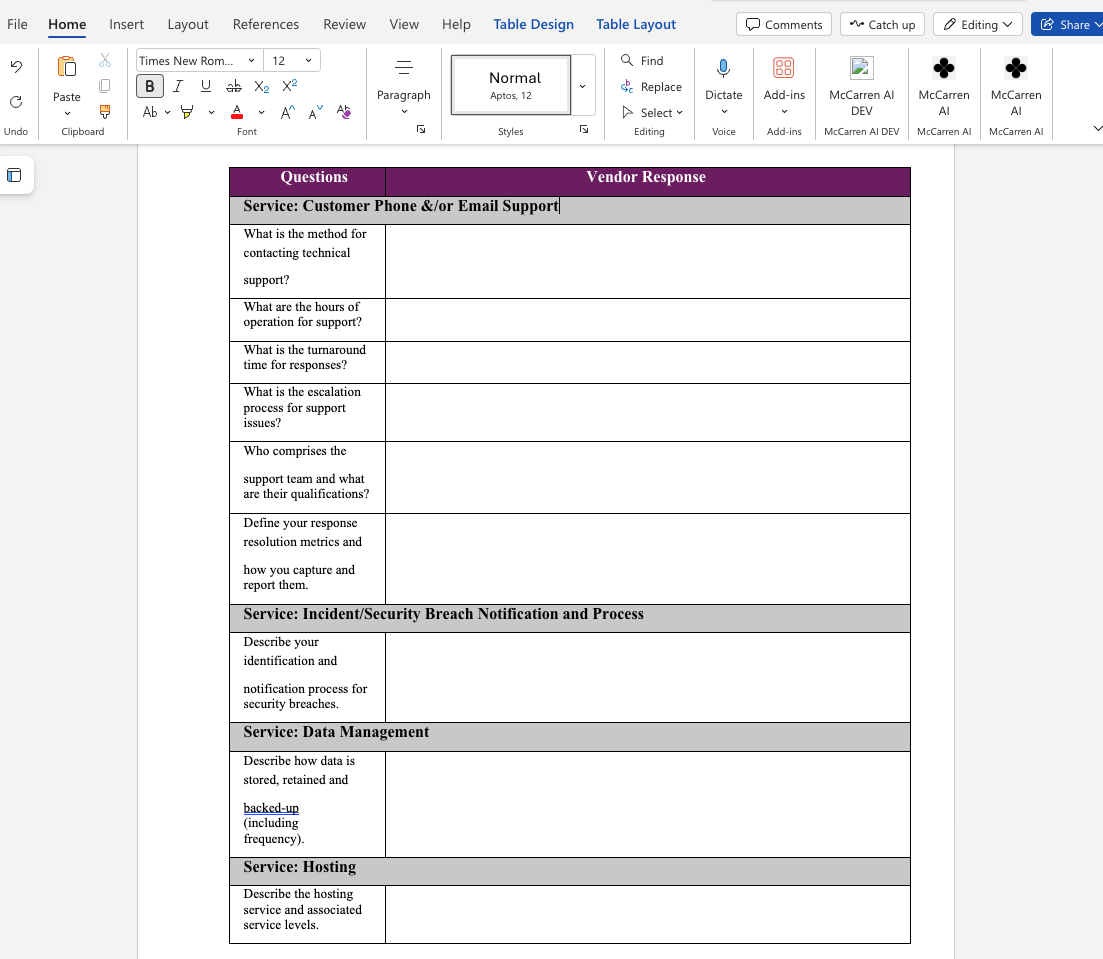Toggle Italic formatting
The height and width of the screenshot is (959, 1103).
[178, 86]
